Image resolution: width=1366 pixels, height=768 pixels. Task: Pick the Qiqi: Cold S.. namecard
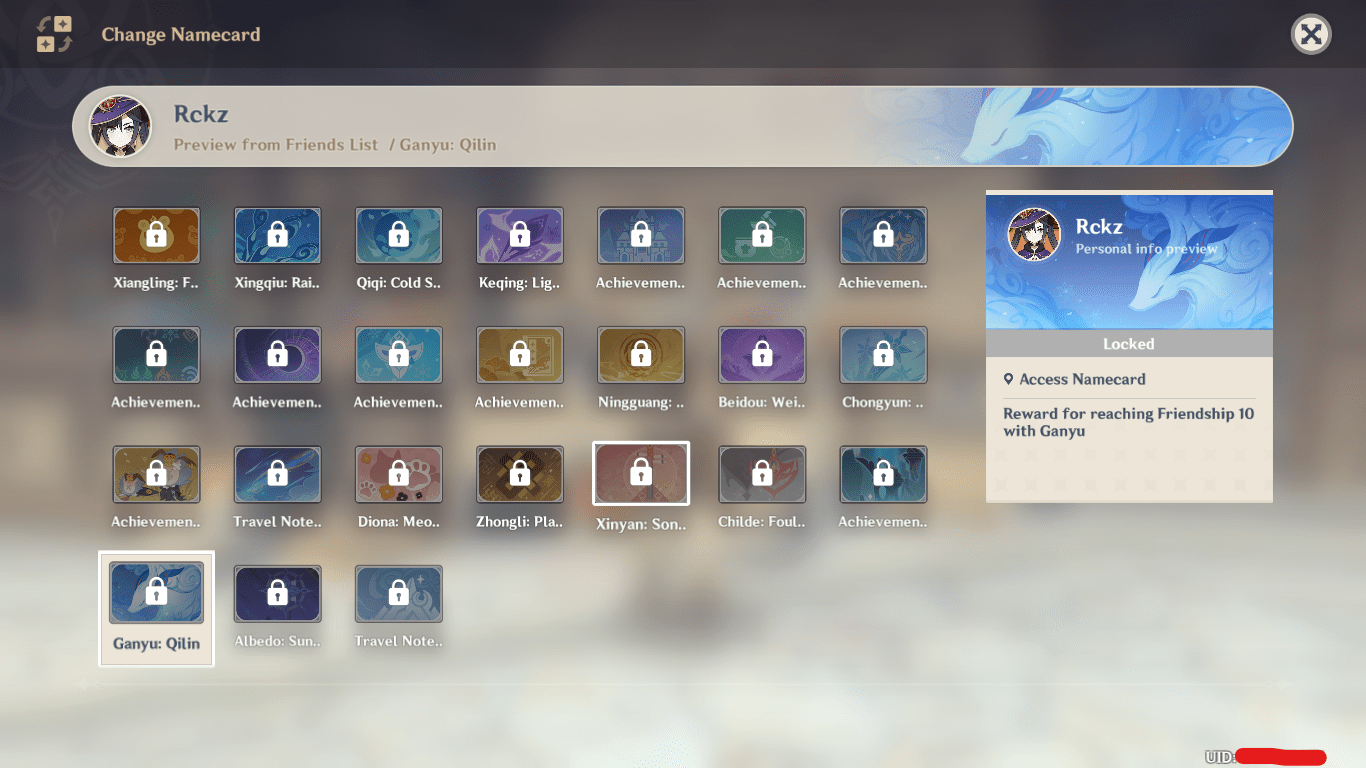tap(398, 235)
